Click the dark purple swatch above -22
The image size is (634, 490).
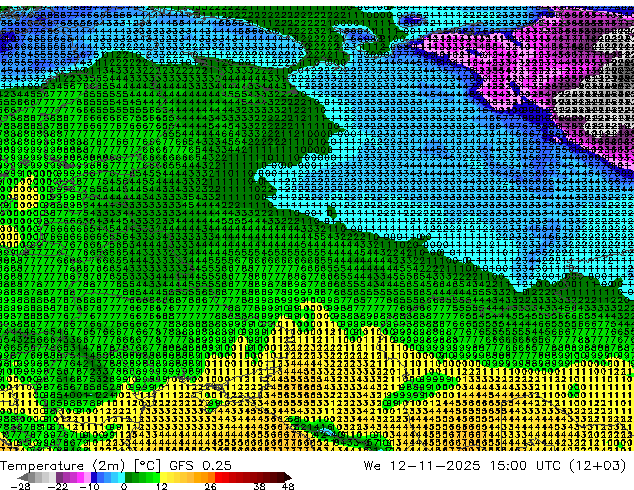[x=59, y=477]
